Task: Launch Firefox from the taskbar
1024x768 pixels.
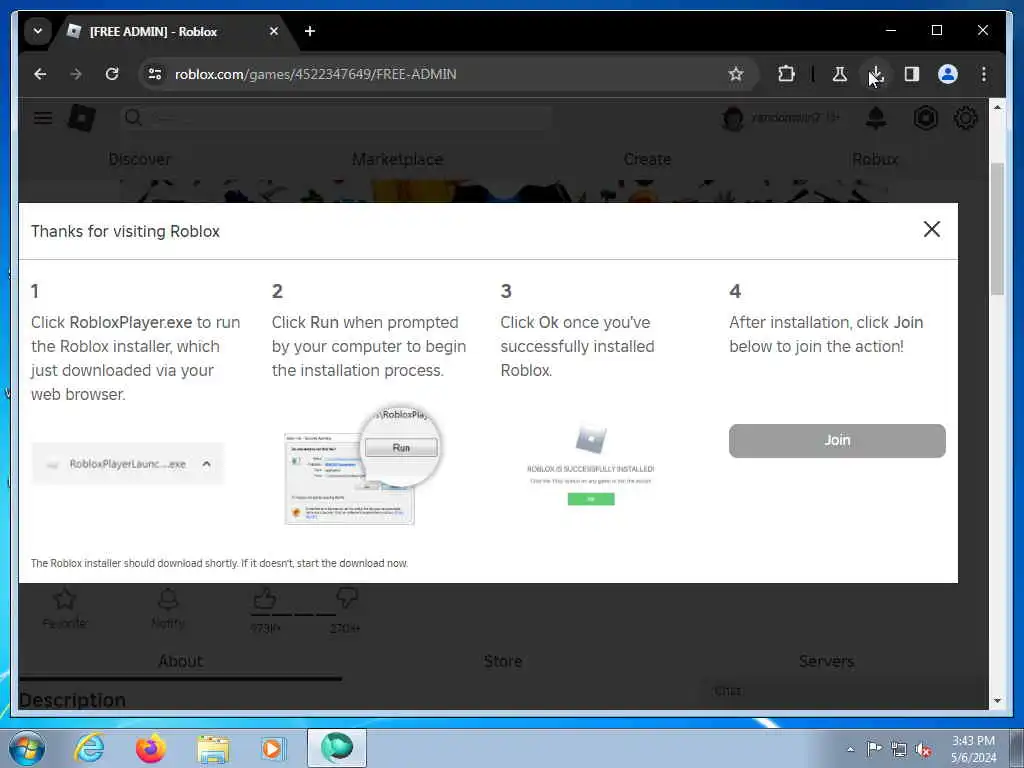Action: (150, 748)
